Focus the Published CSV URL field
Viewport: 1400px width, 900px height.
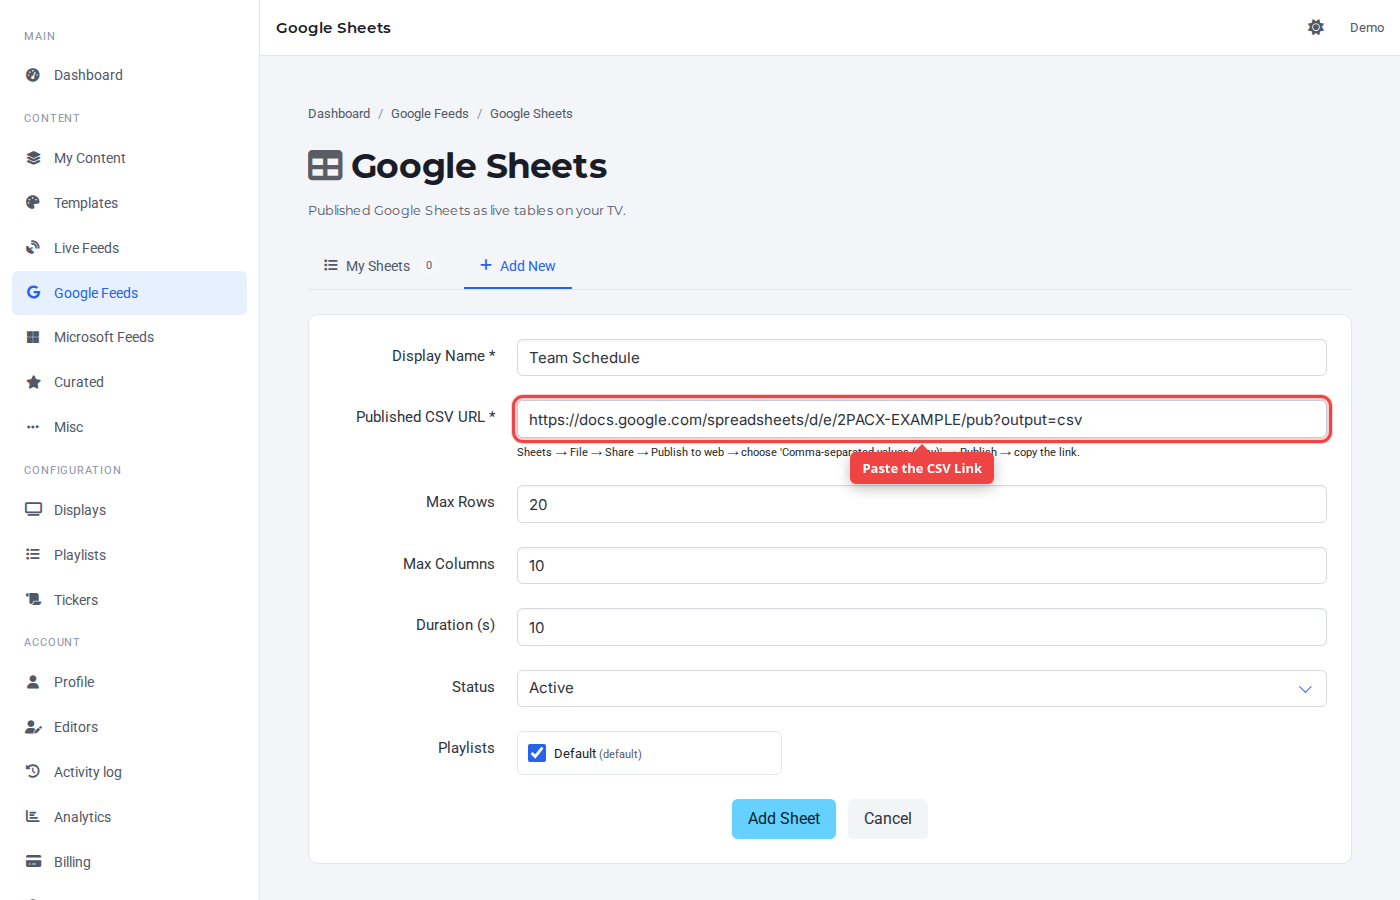pyautogui.click(x=921, y=419)
